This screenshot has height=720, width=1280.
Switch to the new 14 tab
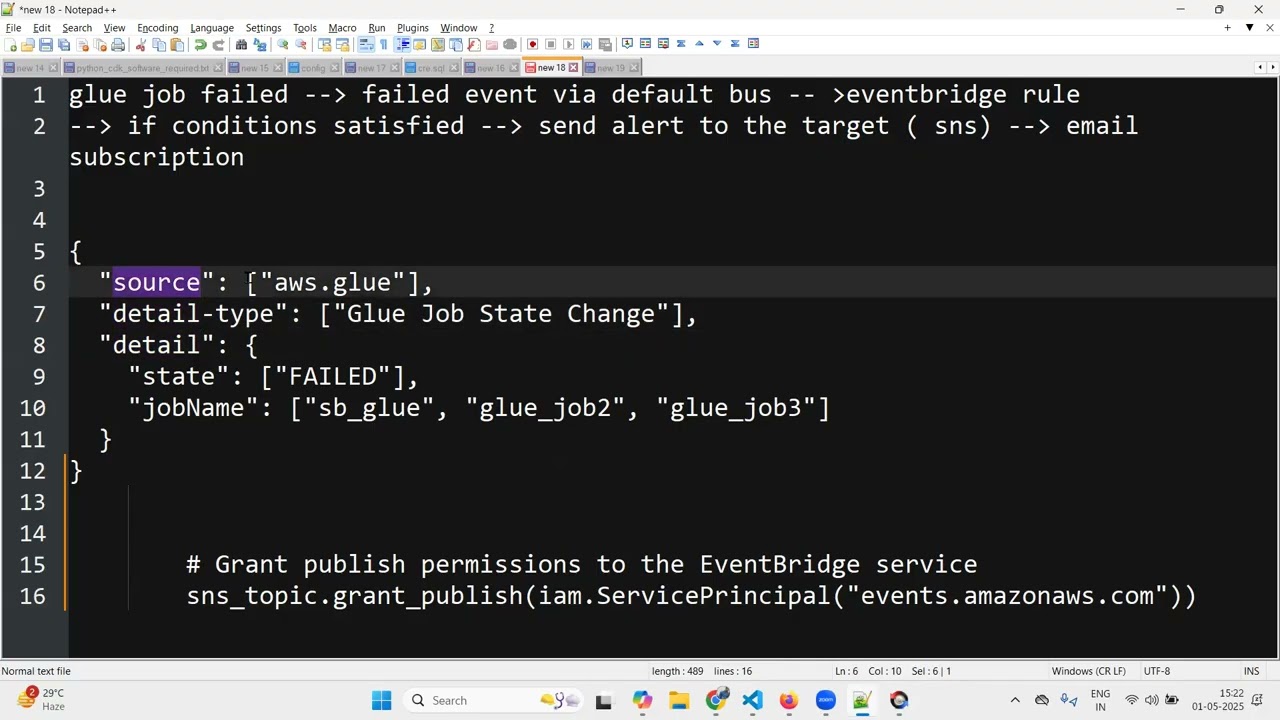30,68
